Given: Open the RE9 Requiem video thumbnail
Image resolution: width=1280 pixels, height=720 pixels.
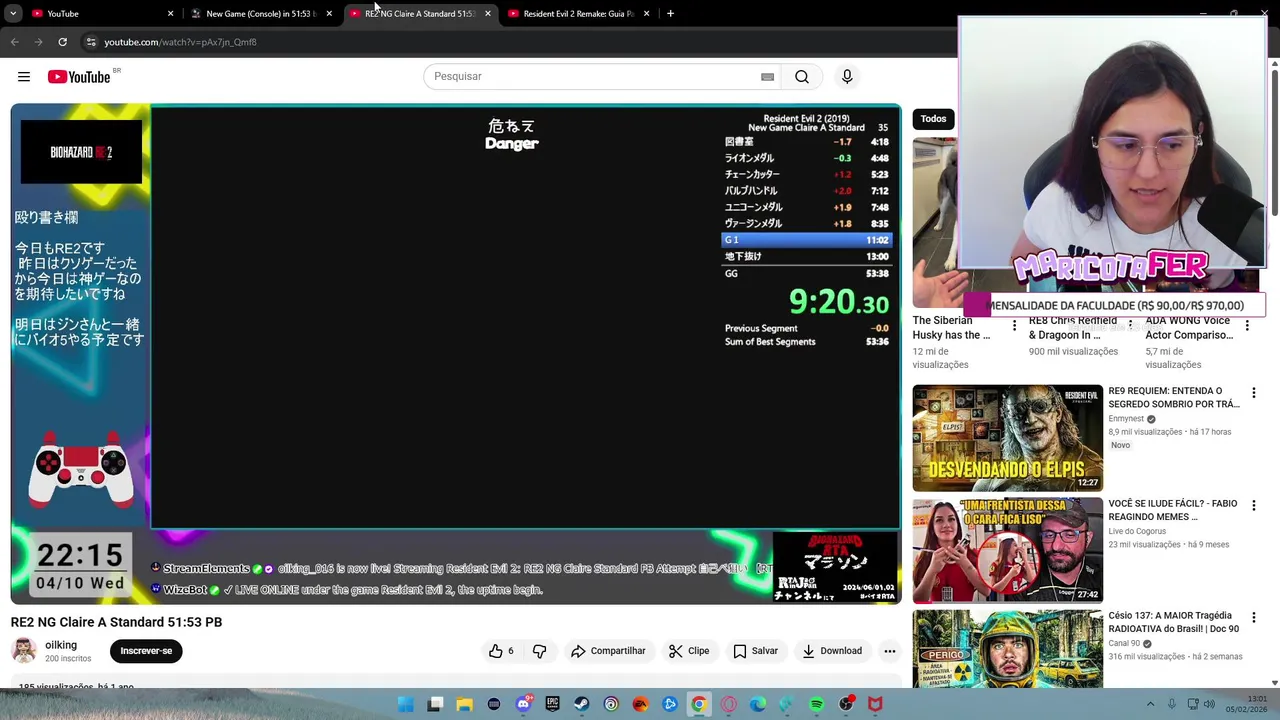Looking at the screenshot, I should (x=1007, y=438).
